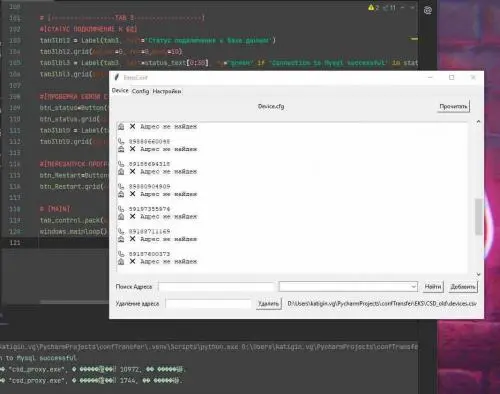Click the vertical scrollbar thumb in dialog
500x394 pixels.
[x=479, y=217]
